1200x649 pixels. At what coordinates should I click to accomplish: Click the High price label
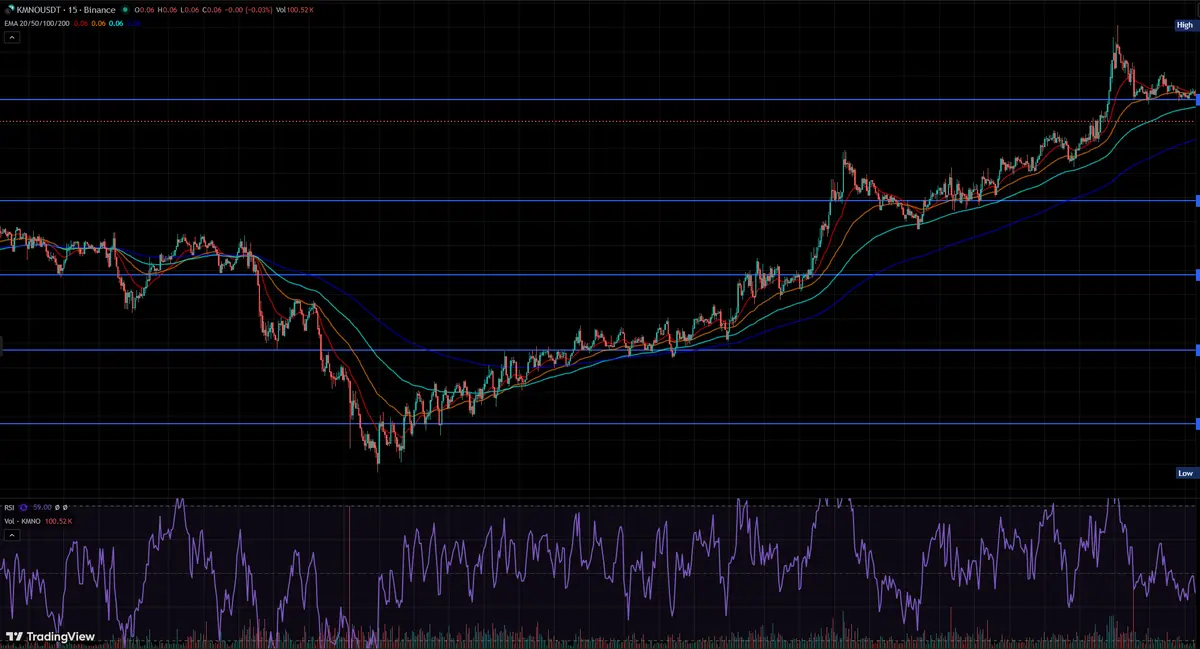(x=1185, y=25)
